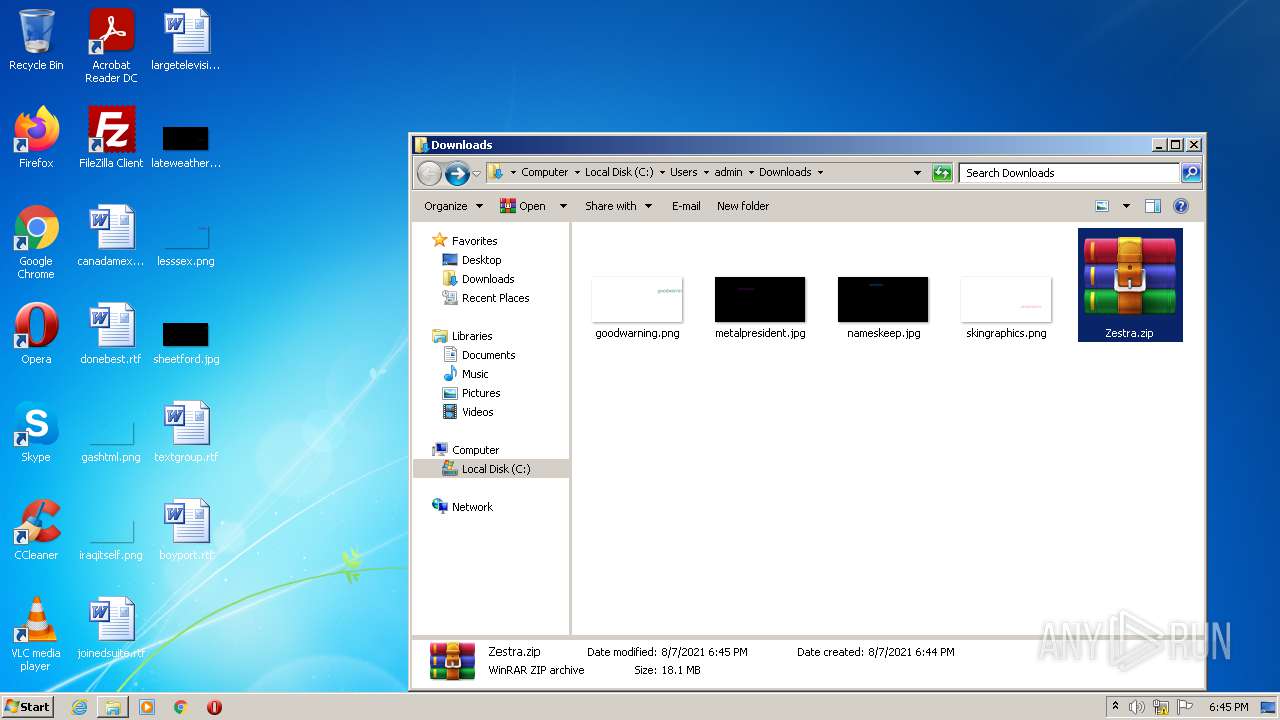The image size is (1280, 720).
Task: Click Opera icon in taskbar
Action: point(214,707)
